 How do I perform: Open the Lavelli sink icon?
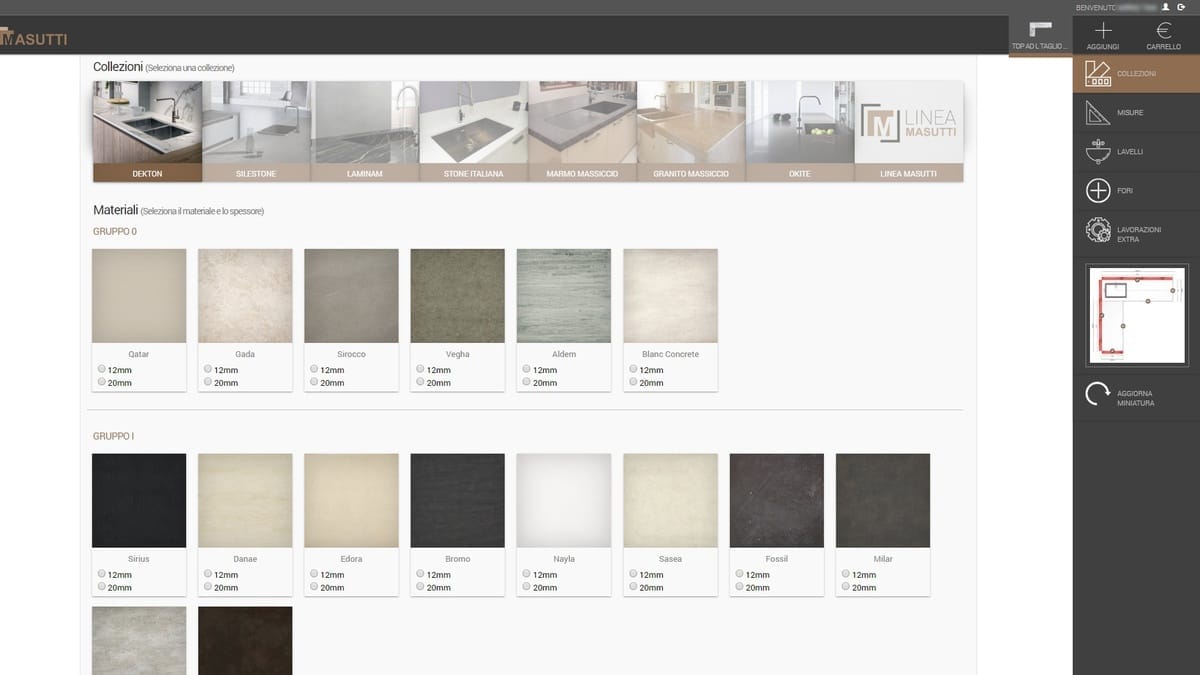click(x=1098, y=151)
